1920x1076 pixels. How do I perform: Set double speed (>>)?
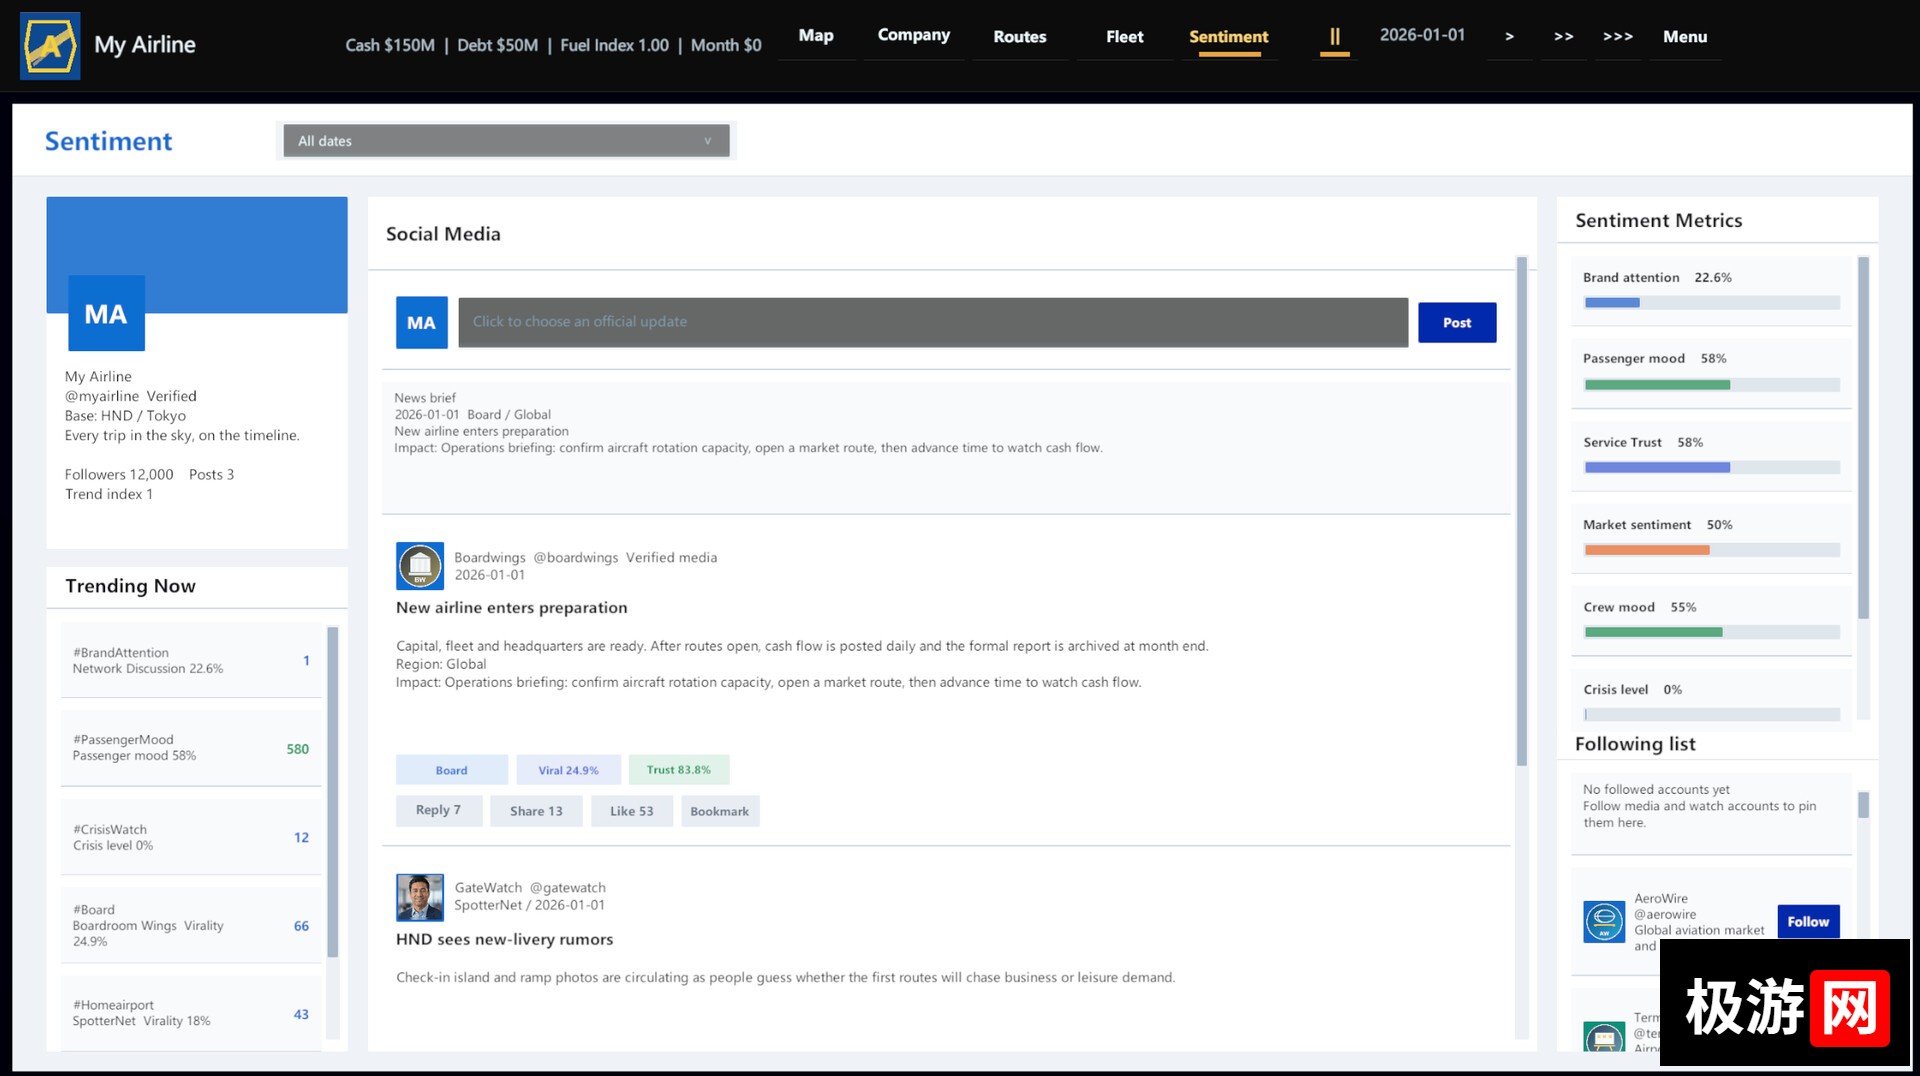1563,37
